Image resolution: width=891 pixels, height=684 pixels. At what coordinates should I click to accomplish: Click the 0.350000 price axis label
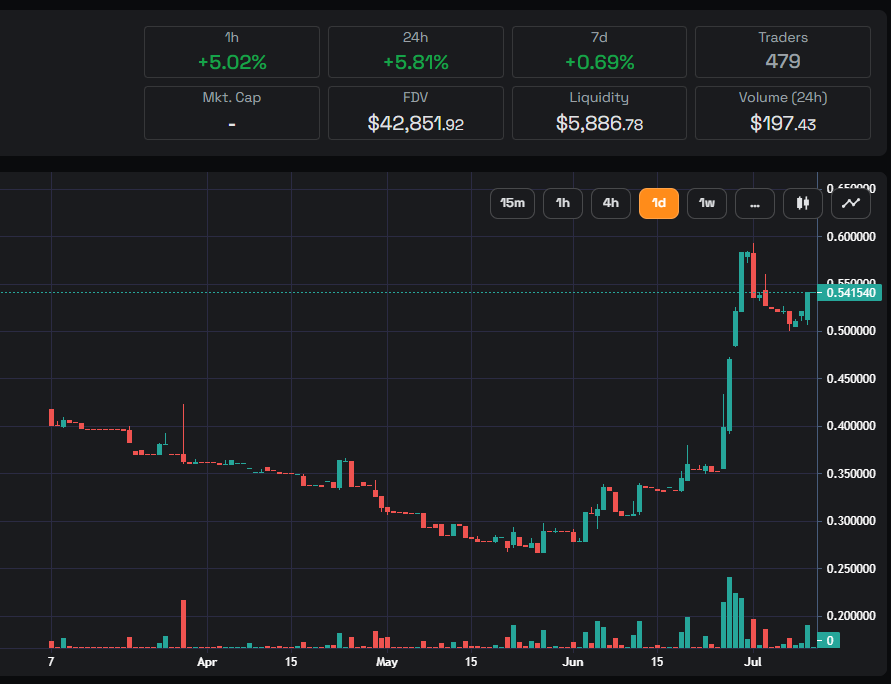point(851,474)
